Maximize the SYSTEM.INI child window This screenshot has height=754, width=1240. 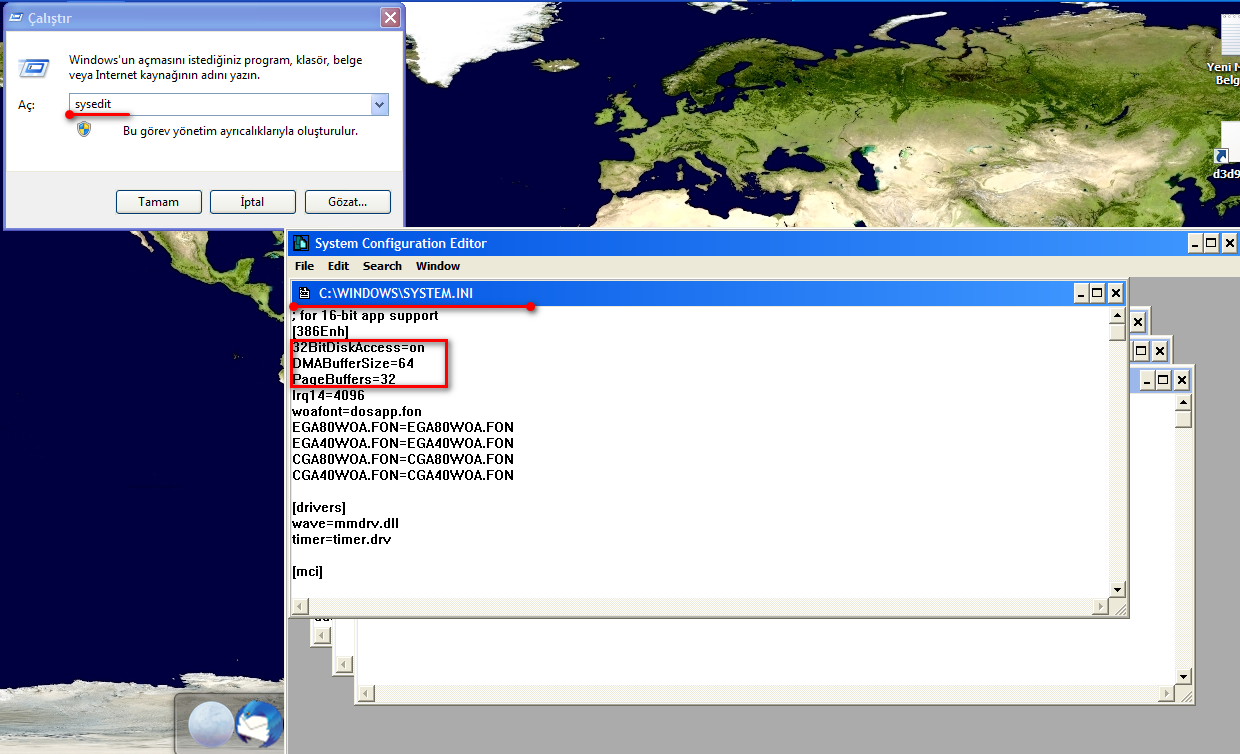[x=1098, y=293]
